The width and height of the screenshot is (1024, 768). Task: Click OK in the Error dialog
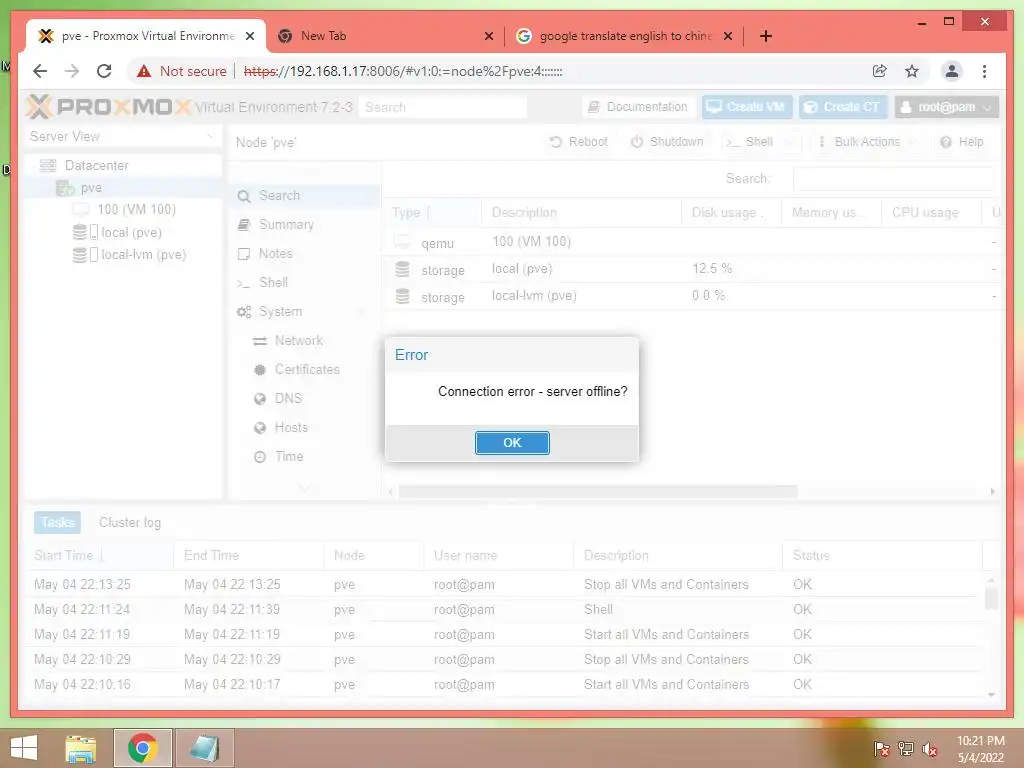tap(512, 443)
